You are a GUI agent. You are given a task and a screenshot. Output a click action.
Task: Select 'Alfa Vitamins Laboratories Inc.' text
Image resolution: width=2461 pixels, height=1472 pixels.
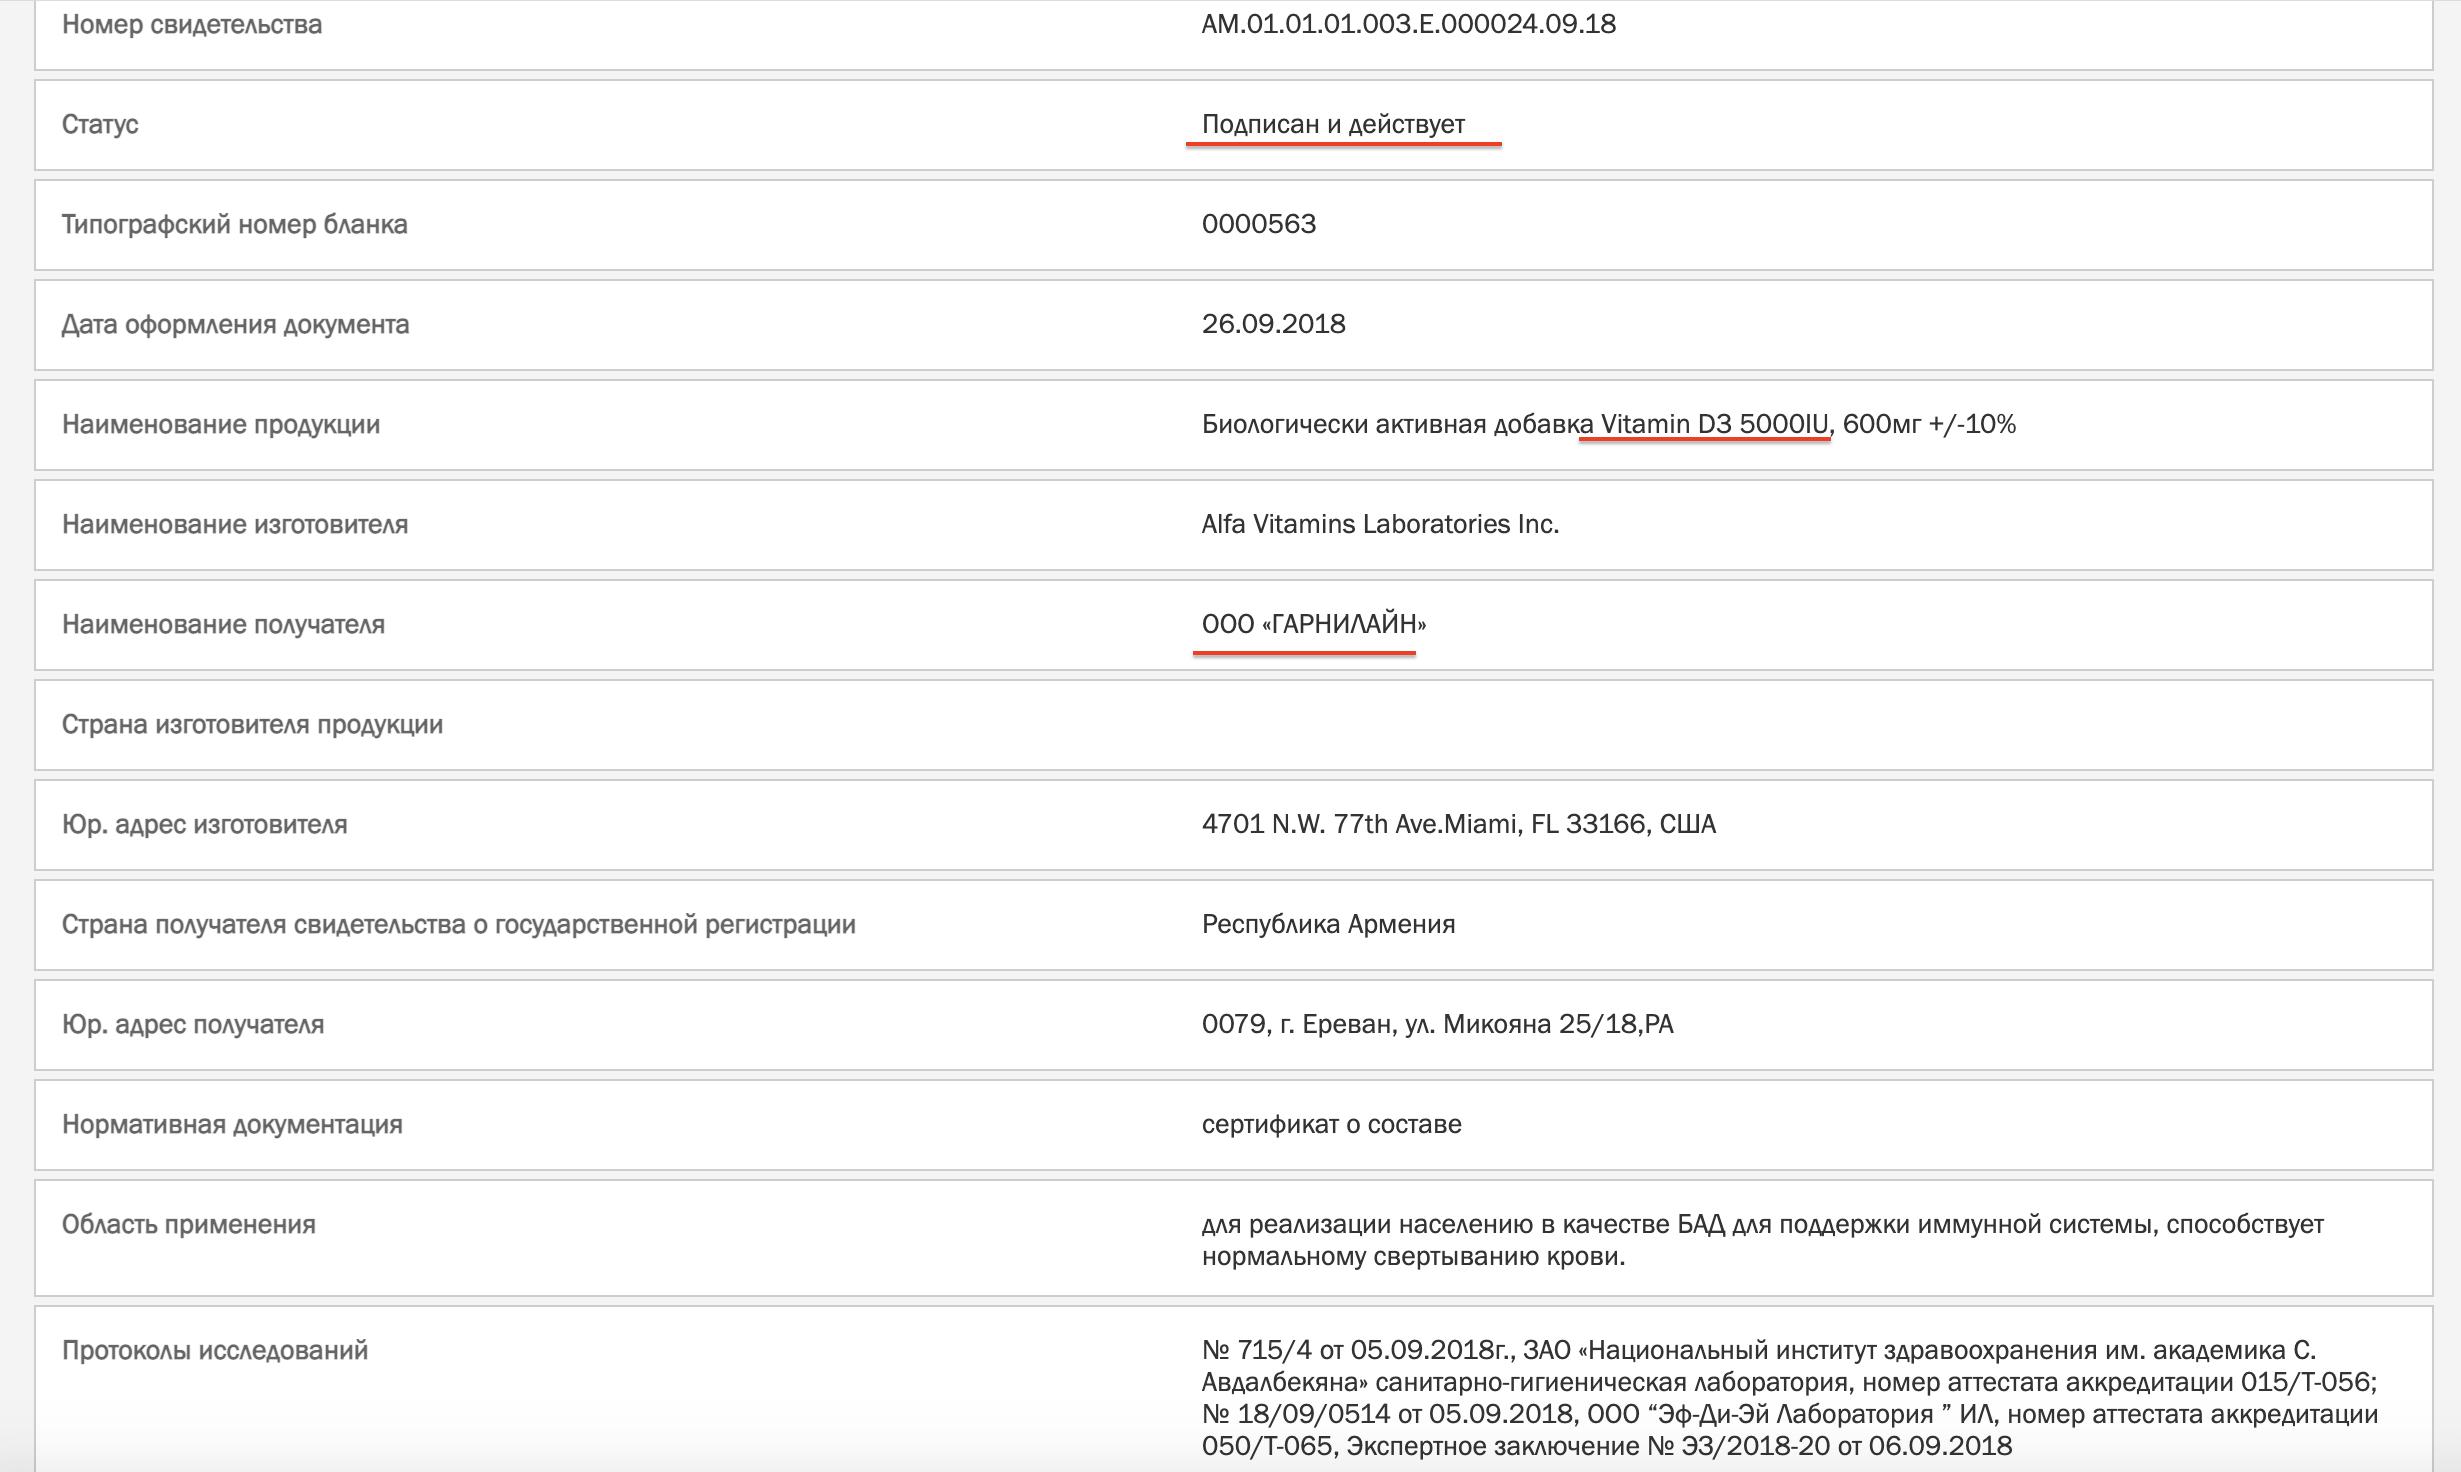(x=1380, y=524)
